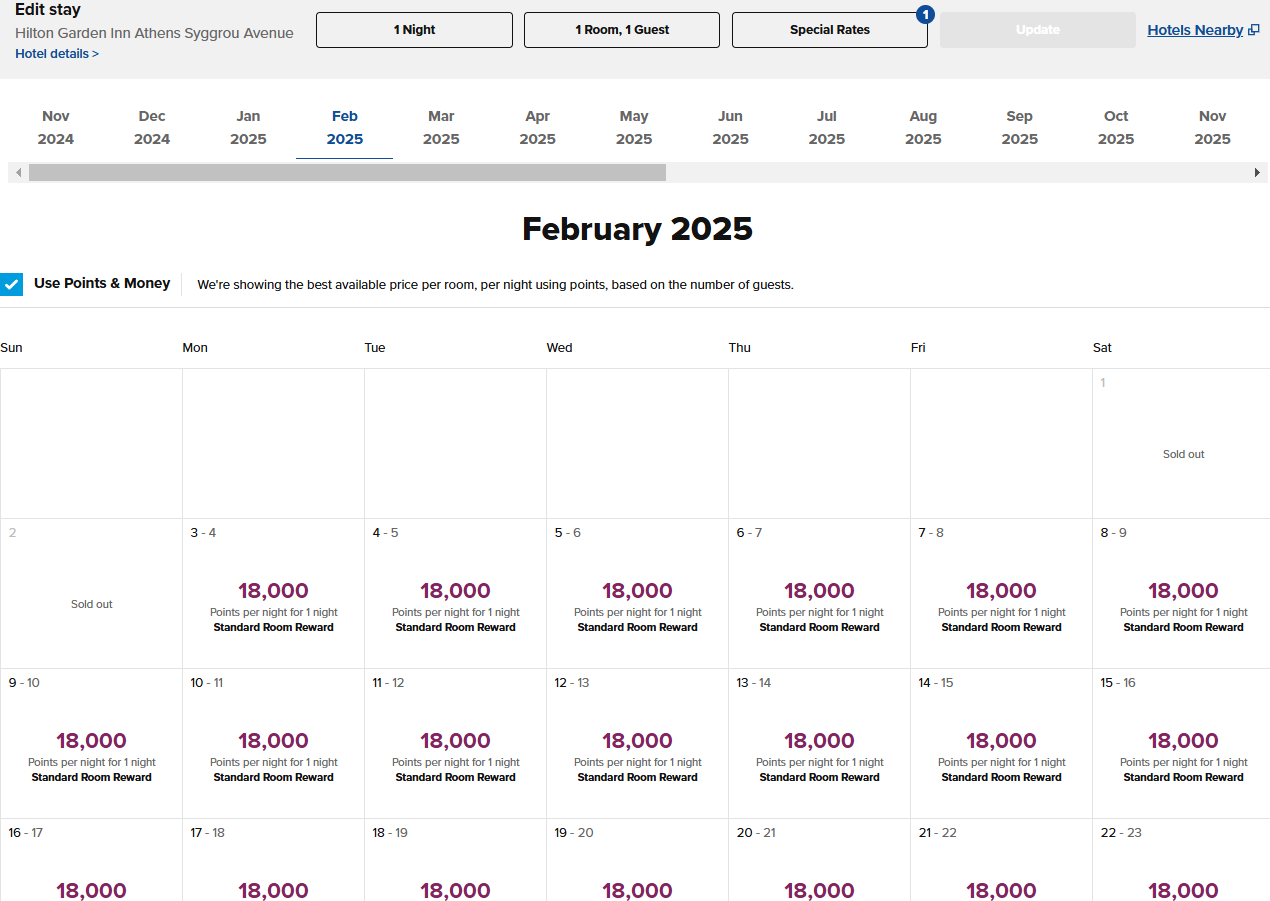
Task: Open the Hotels Nearby link
Action: tap(1195, 30)
